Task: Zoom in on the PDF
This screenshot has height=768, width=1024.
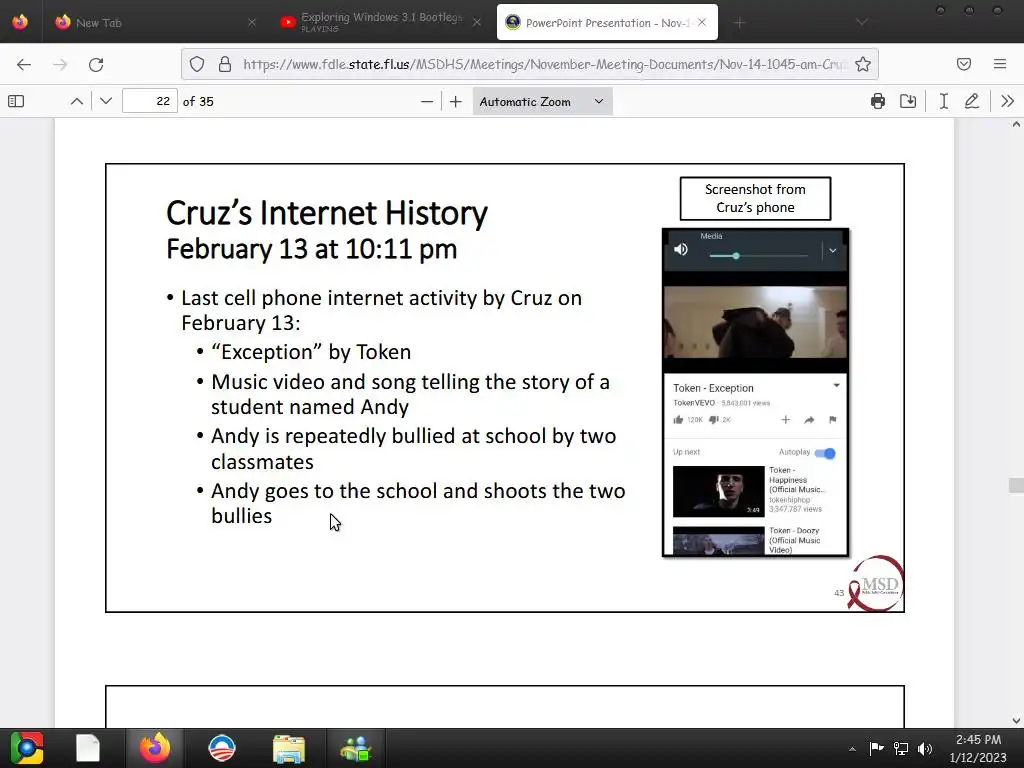Action: click(x=456, y=101)
